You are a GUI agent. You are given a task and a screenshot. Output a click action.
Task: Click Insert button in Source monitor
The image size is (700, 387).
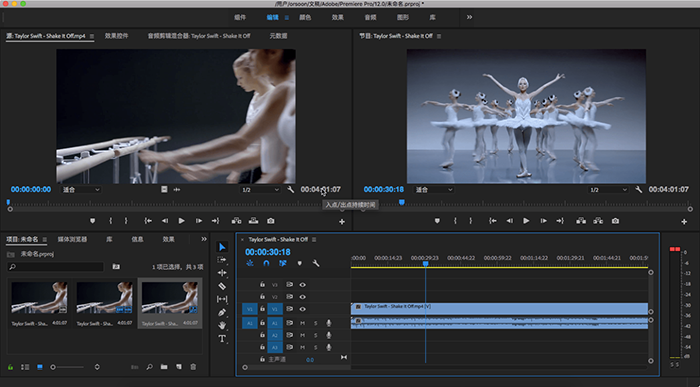(236, 221)
